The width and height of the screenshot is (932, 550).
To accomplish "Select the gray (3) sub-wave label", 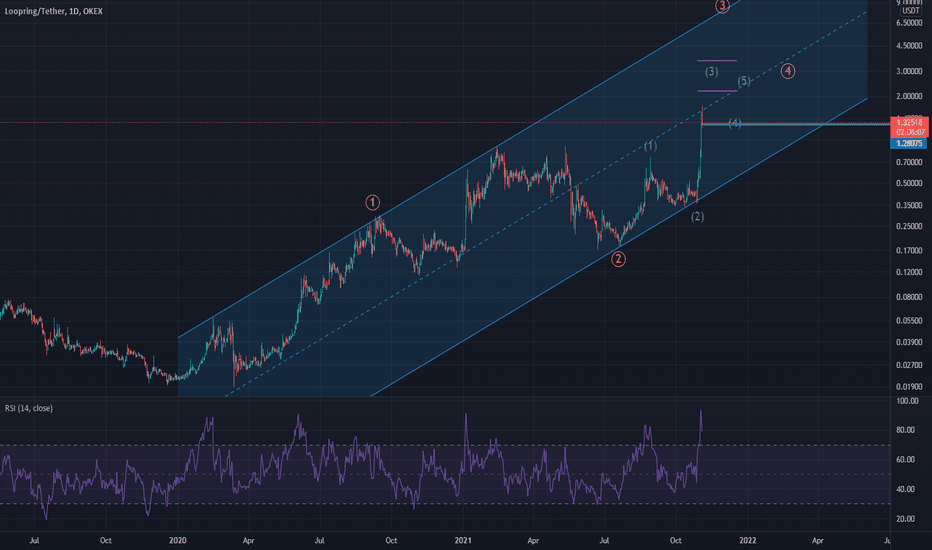I will click(x=711, y=71).
